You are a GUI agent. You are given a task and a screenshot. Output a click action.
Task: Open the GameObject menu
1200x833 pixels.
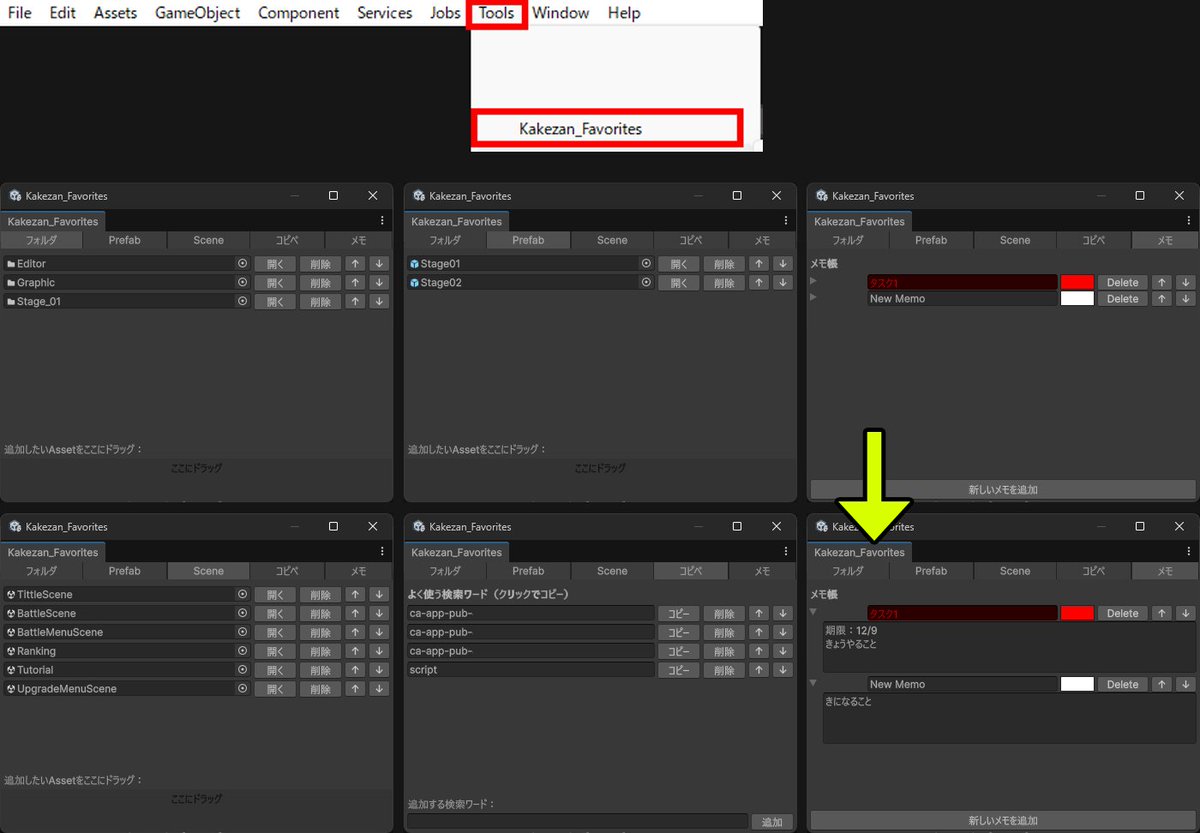point(197,13)
